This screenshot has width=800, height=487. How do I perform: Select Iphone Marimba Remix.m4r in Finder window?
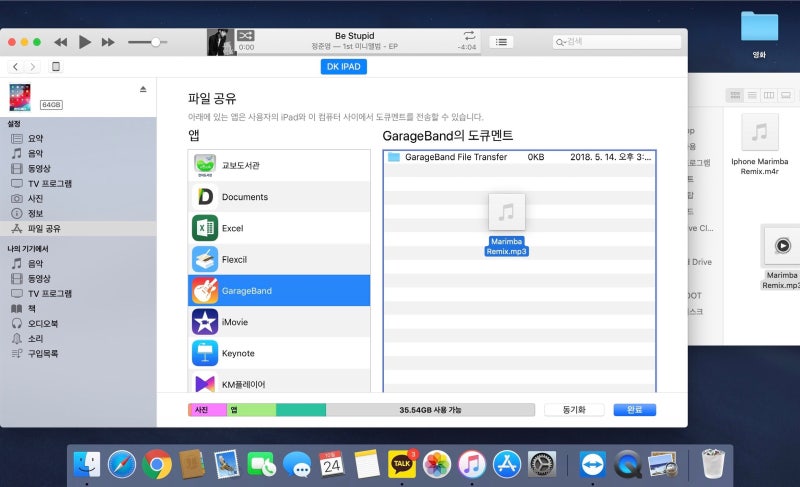759,145
